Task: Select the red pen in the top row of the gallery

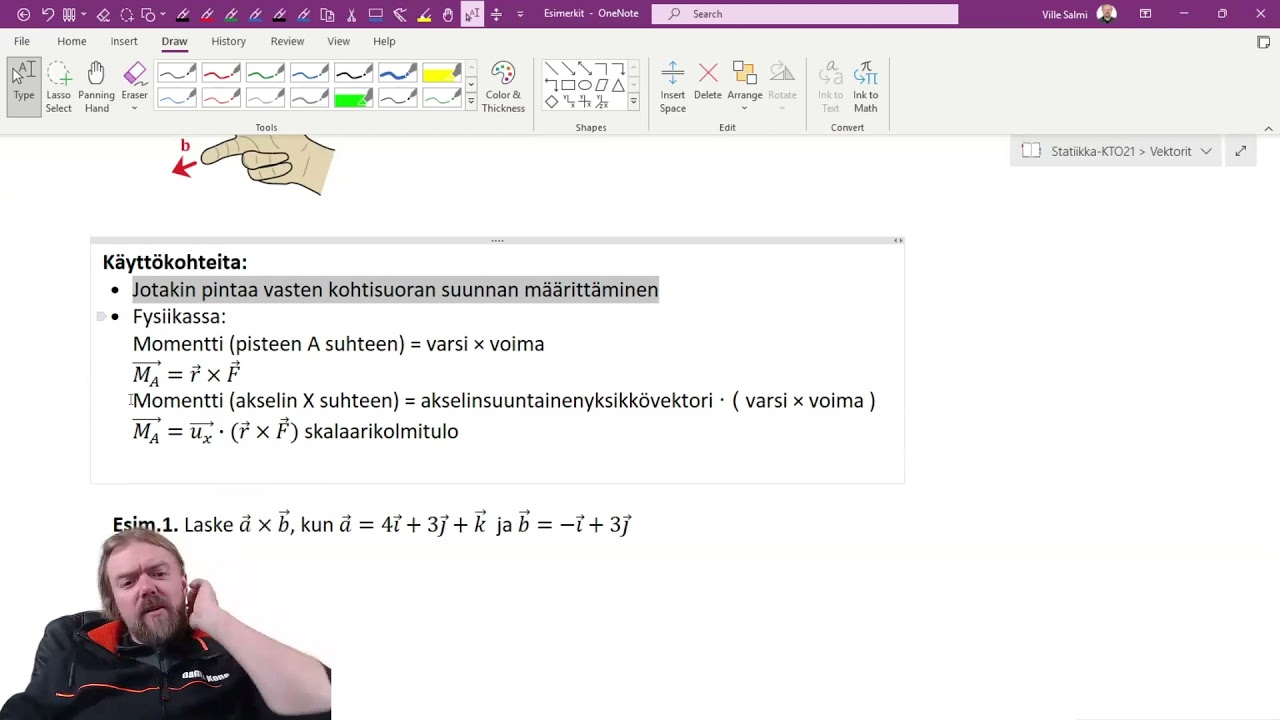Action: click(221, 73)
